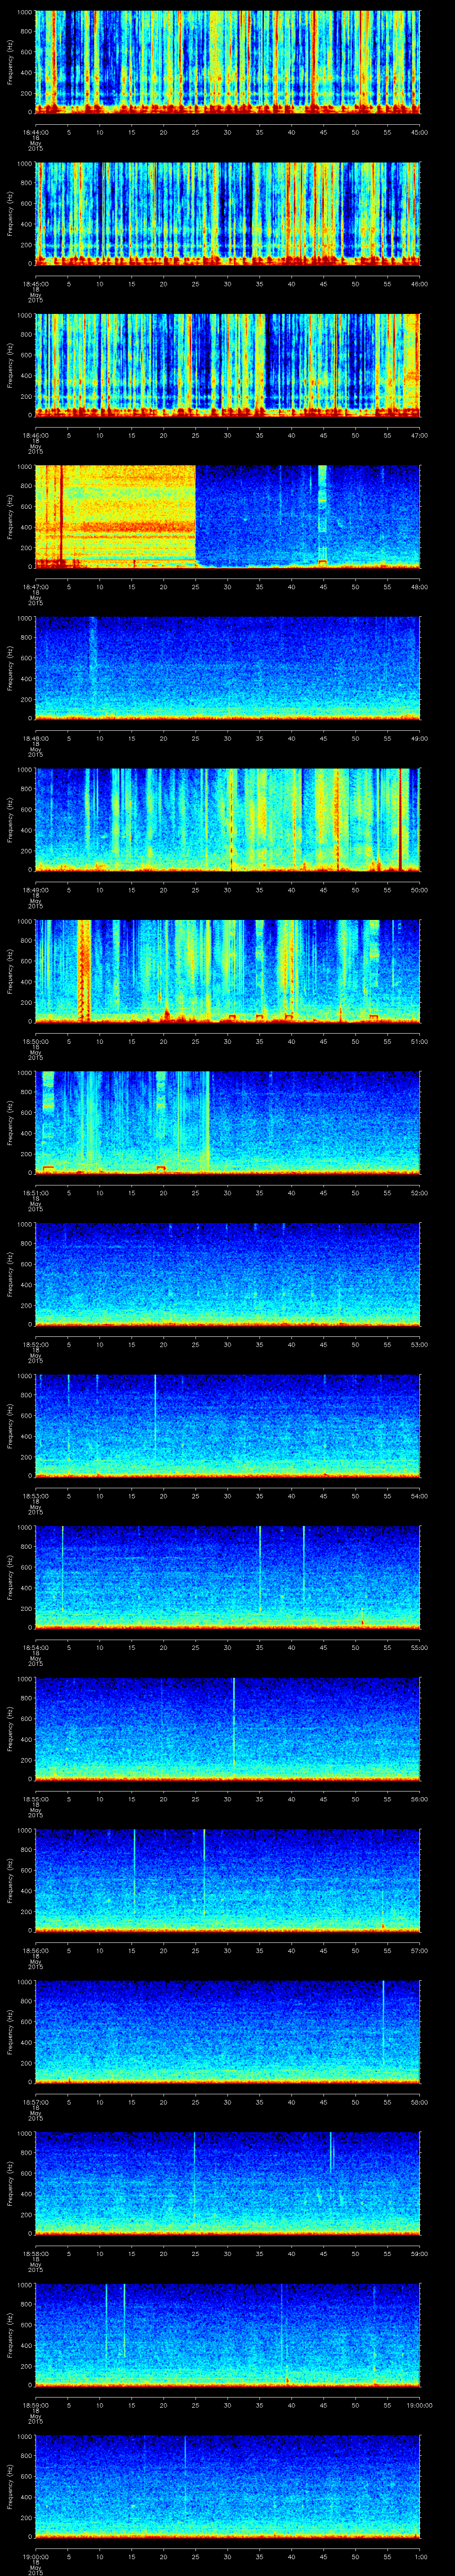Click the 18:55:00 start time label

36,1799
